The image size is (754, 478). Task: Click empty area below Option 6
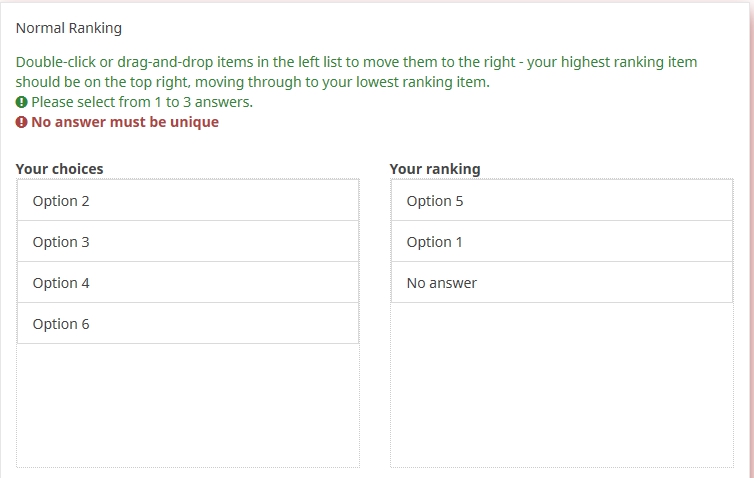coord(187,405)
